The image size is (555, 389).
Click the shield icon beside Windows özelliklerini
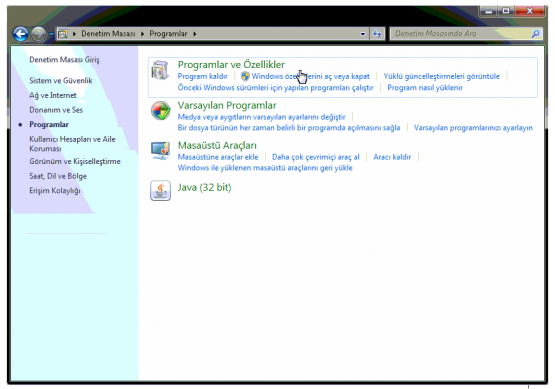pos(245,76)
